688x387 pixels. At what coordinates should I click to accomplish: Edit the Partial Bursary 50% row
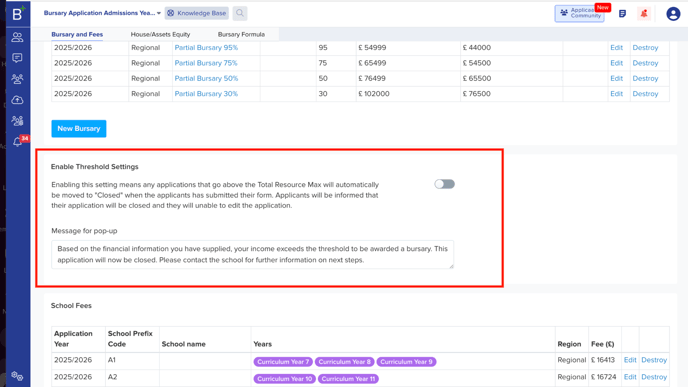(616, 78)
